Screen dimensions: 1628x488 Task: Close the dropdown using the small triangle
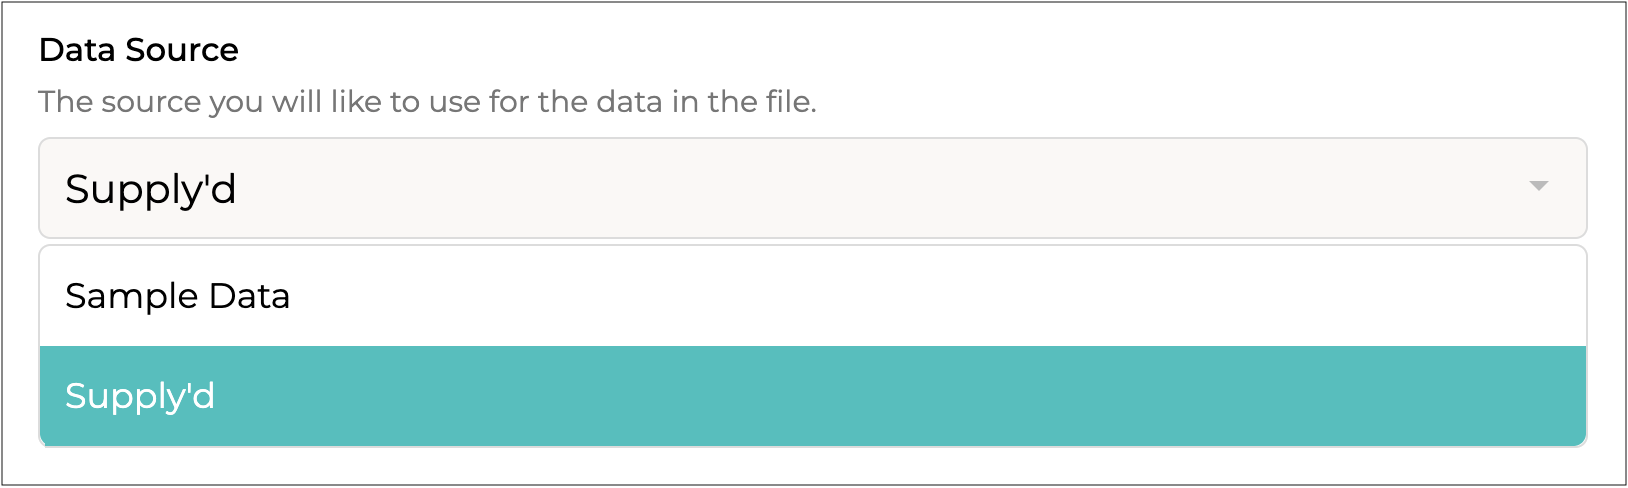tap(1539, 187)
